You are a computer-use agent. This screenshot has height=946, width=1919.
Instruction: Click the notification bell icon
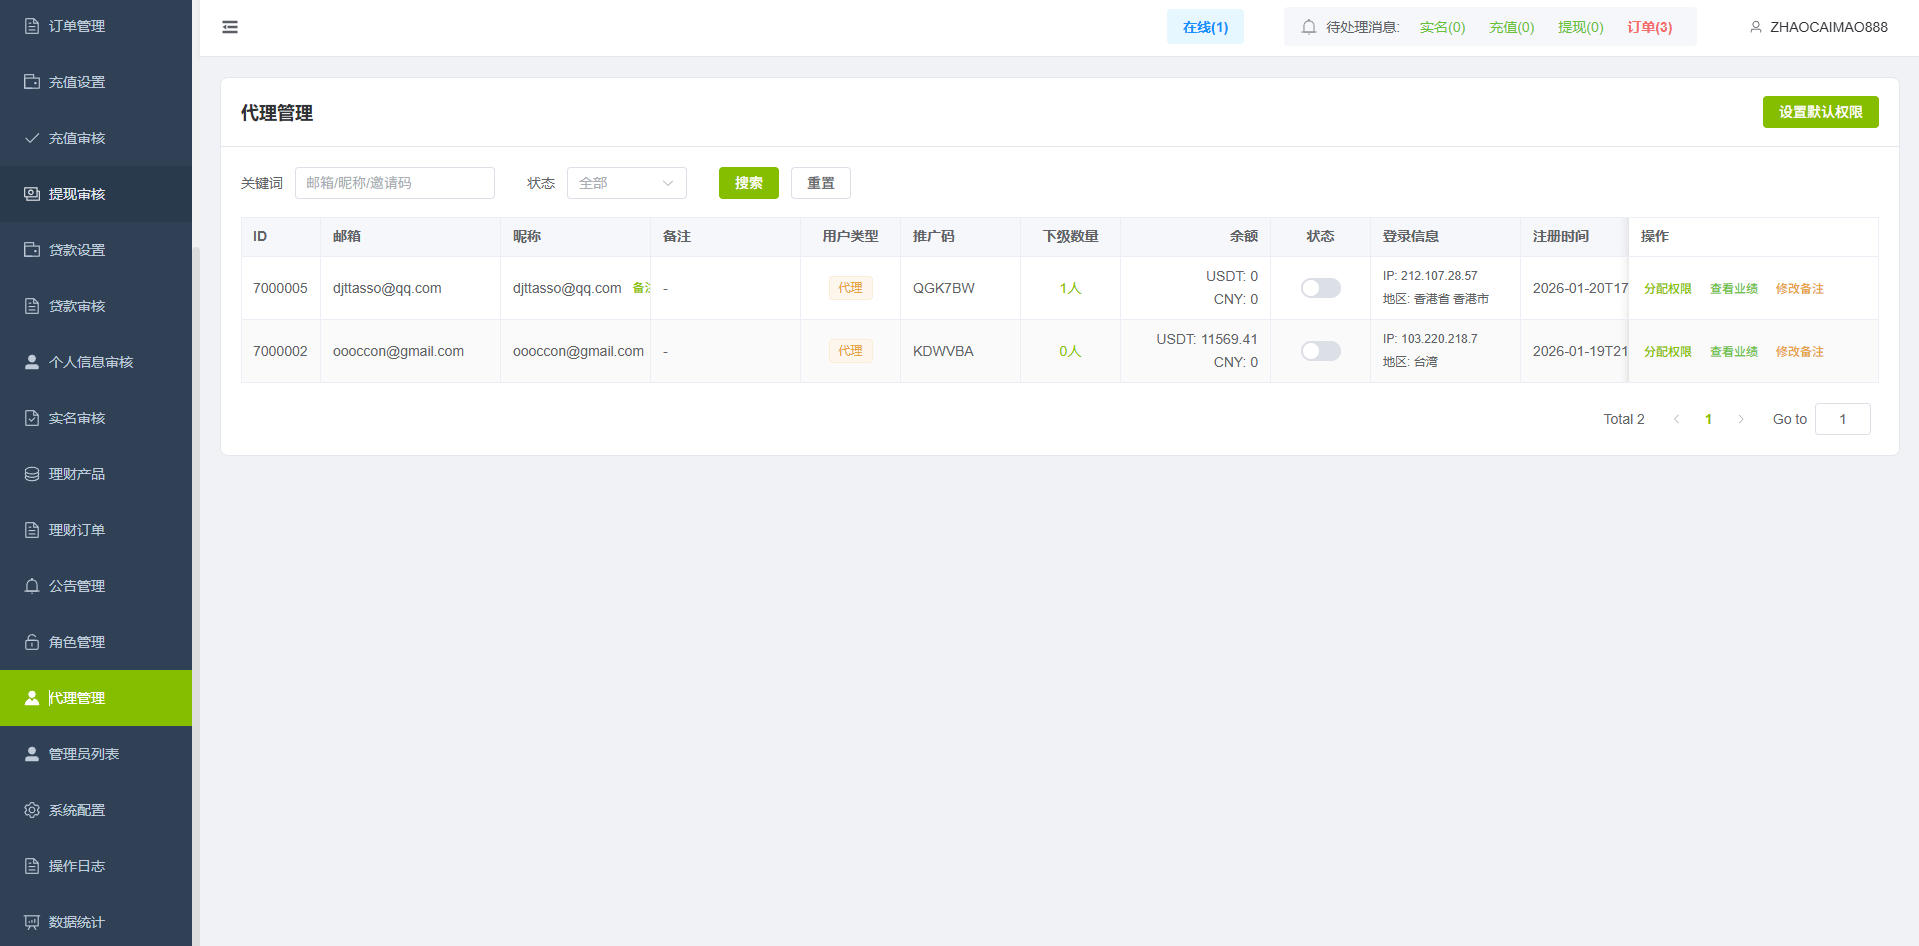(1308, 27)
